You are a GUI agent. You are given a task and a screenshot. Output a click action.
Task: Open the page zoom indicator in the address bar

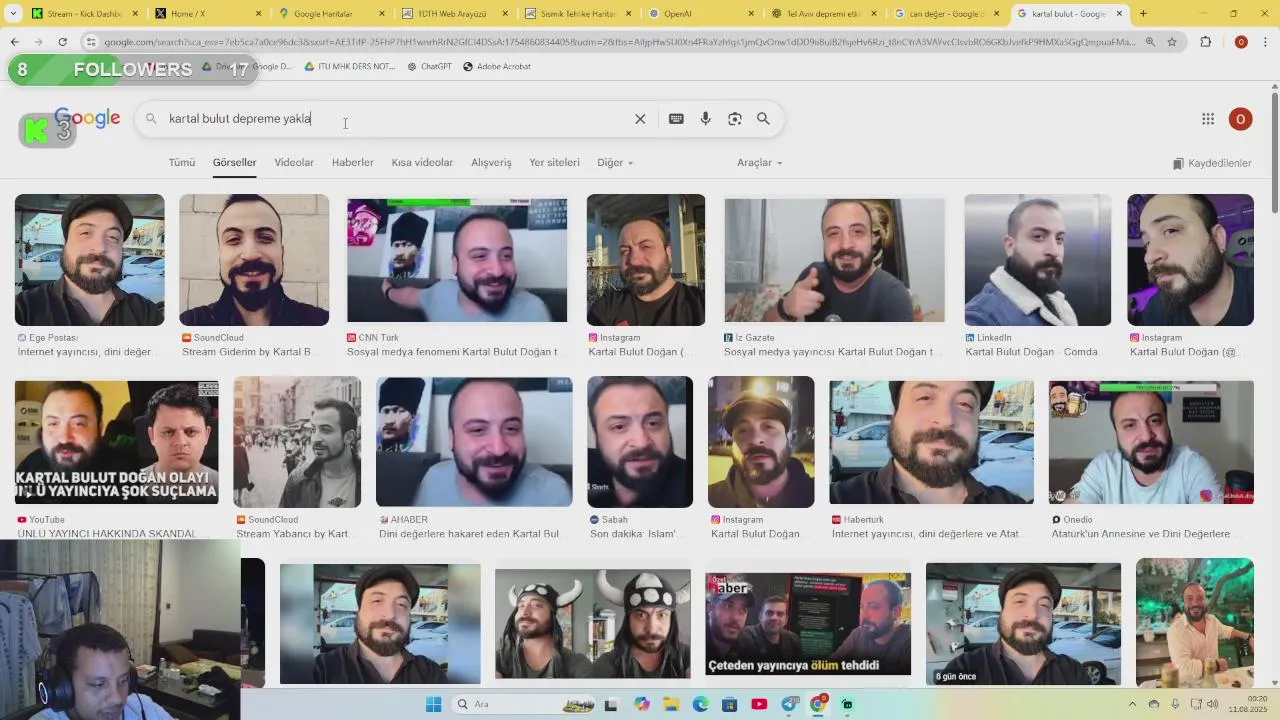[1150, 42]
